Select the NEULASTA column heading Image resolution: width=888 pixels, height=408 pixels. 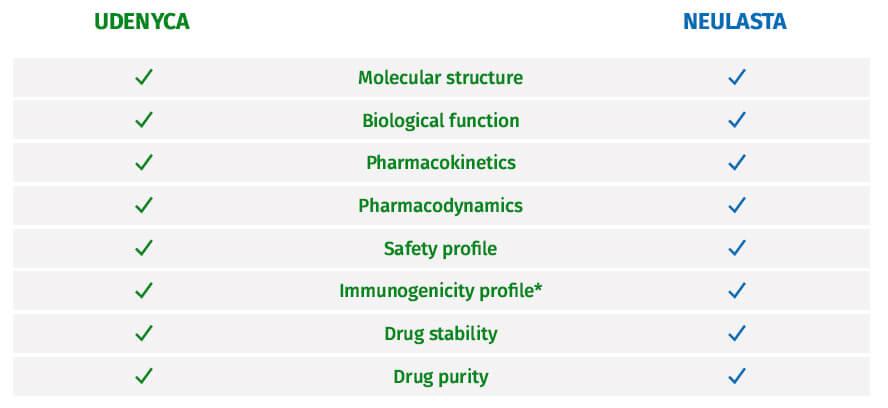(x=735, y=22)
